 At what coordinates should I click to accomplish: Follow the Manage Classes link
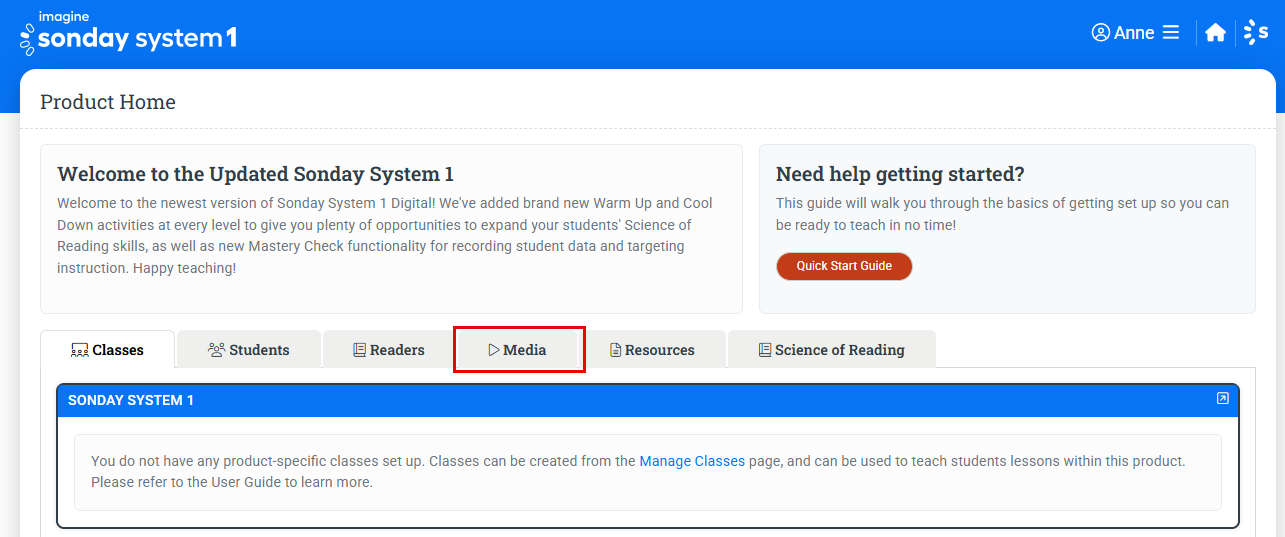coord(692,461)
